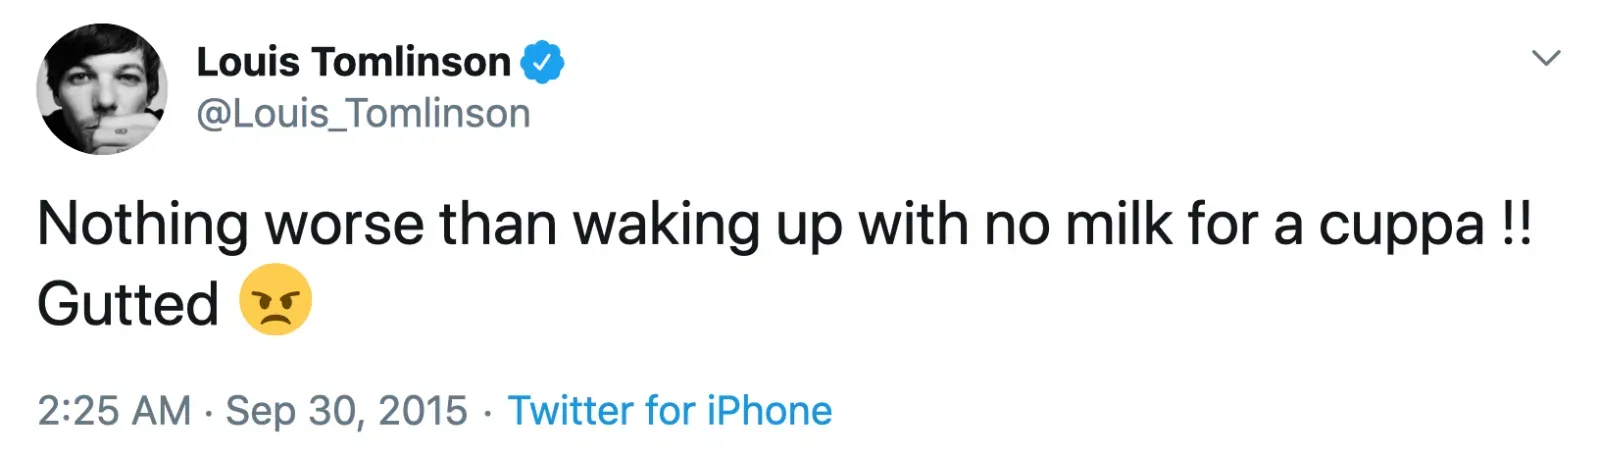Open the tweet options chevron menu
The height and width of the screenshot is (457, 1600).
click(1546, 58)
